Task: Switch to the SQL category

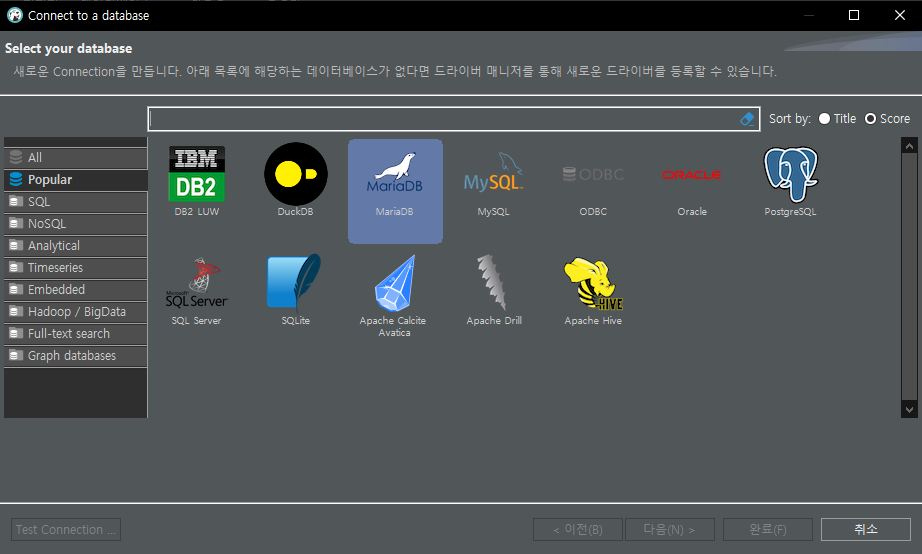Action: pyautogui.click(x=75, y=202)
